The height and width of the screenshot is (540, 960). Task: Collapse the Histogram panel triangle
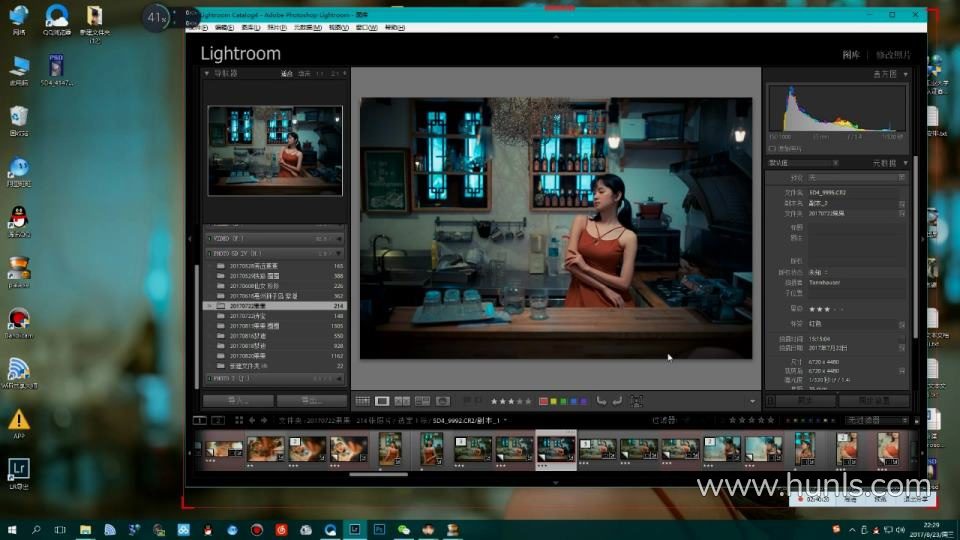tap(906, 74)
